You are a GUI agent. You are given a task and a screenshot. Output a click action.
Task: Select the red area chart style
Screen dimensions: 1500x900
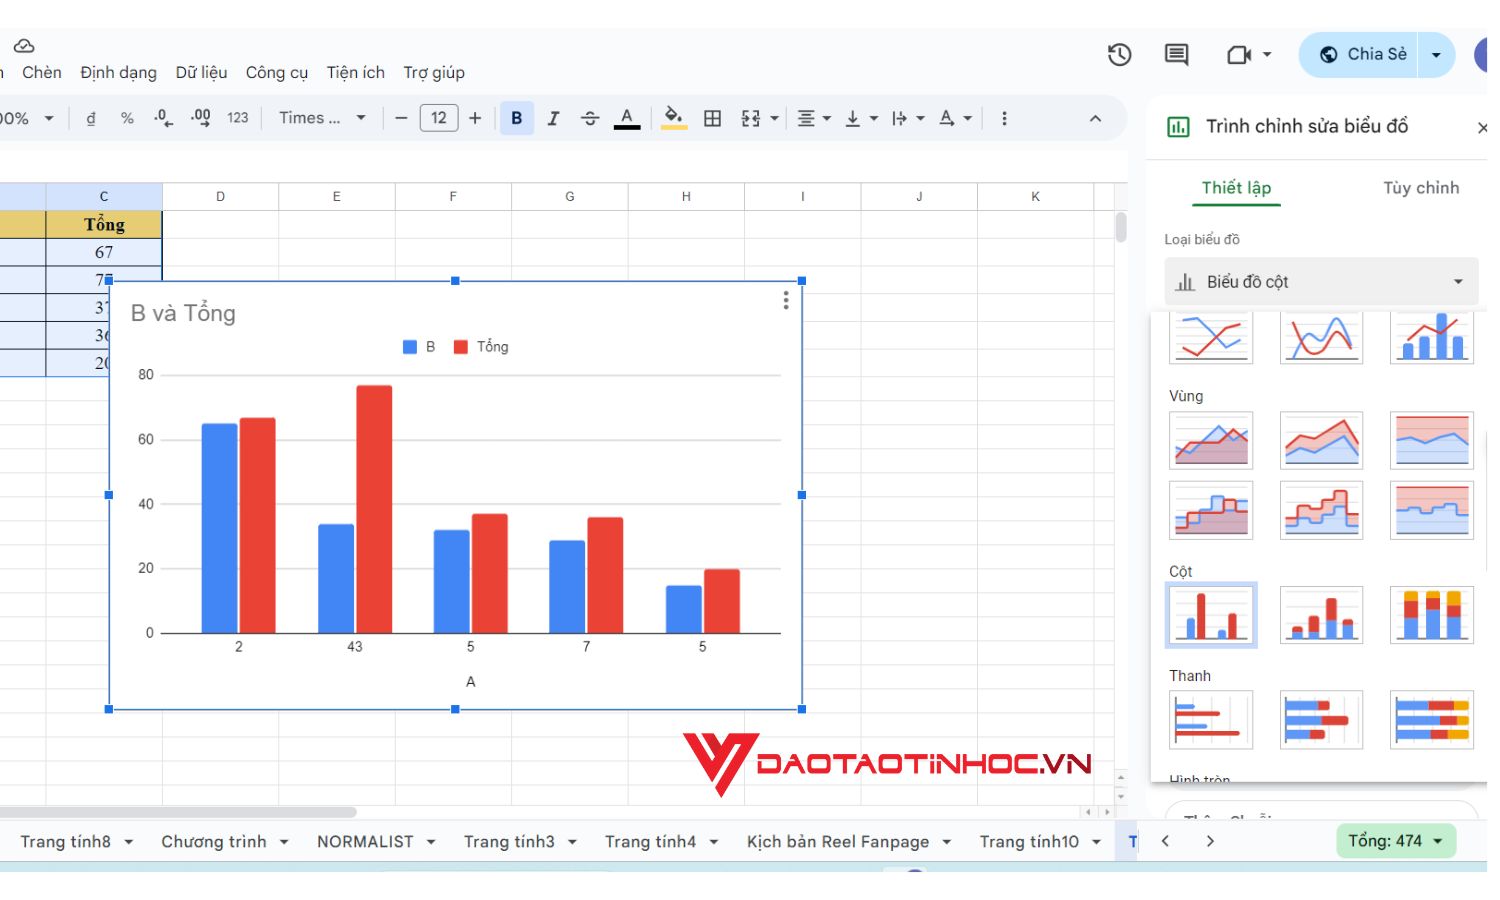(x=1321, y=440)
